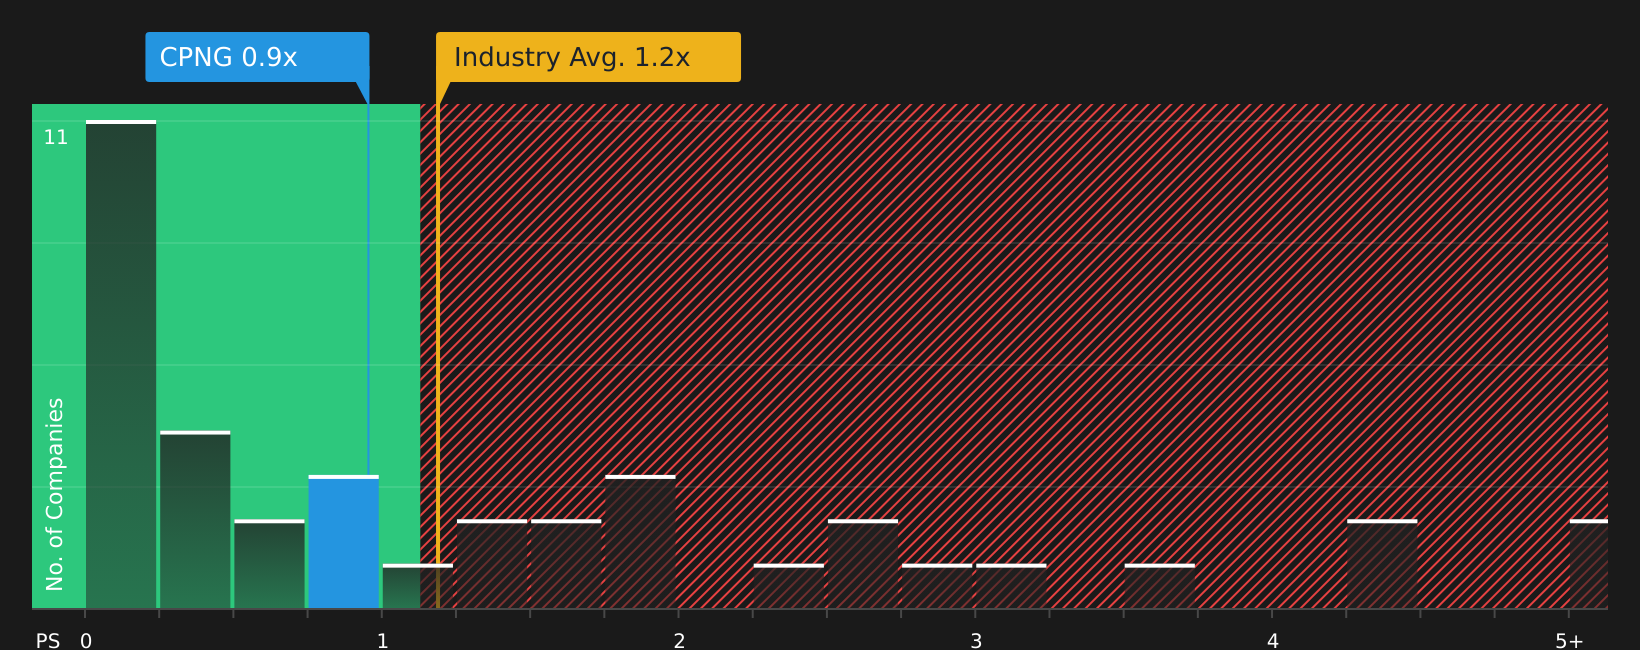1640x650 pixels.
Task: Click the '4' x-axis tick label
Action: tap(1273, 641)
